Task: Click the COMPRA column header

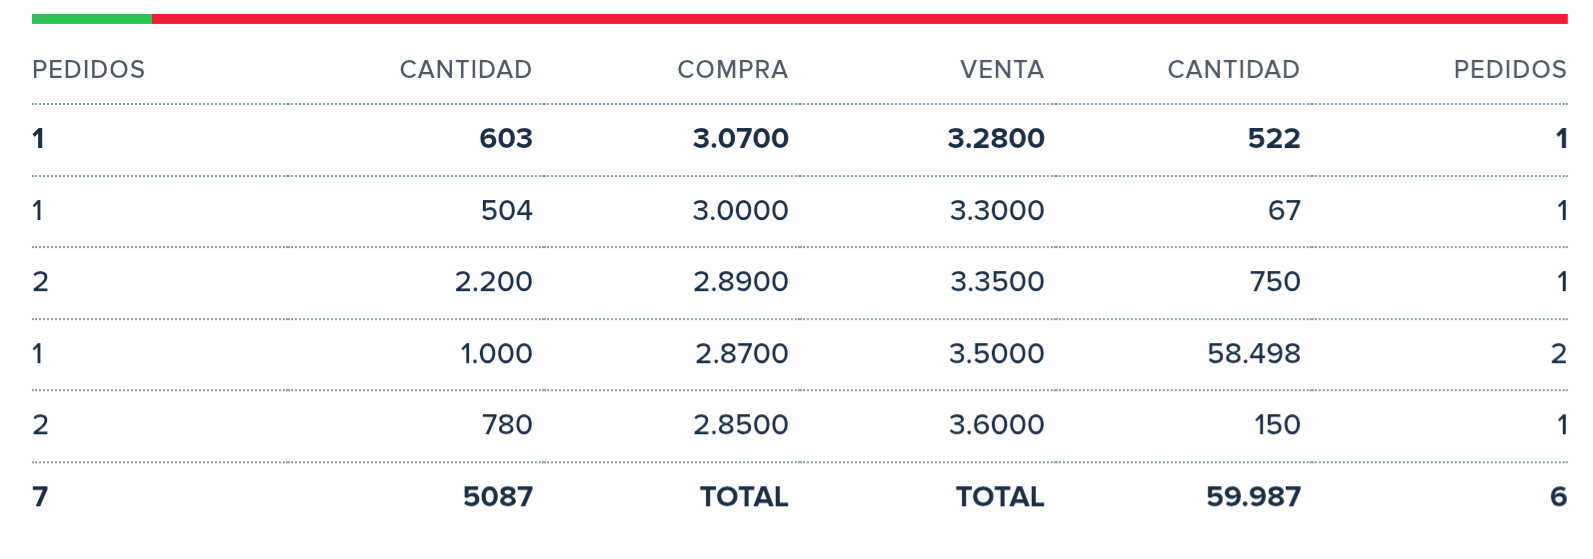Action: pyautogui.click(x=732, y=69)
